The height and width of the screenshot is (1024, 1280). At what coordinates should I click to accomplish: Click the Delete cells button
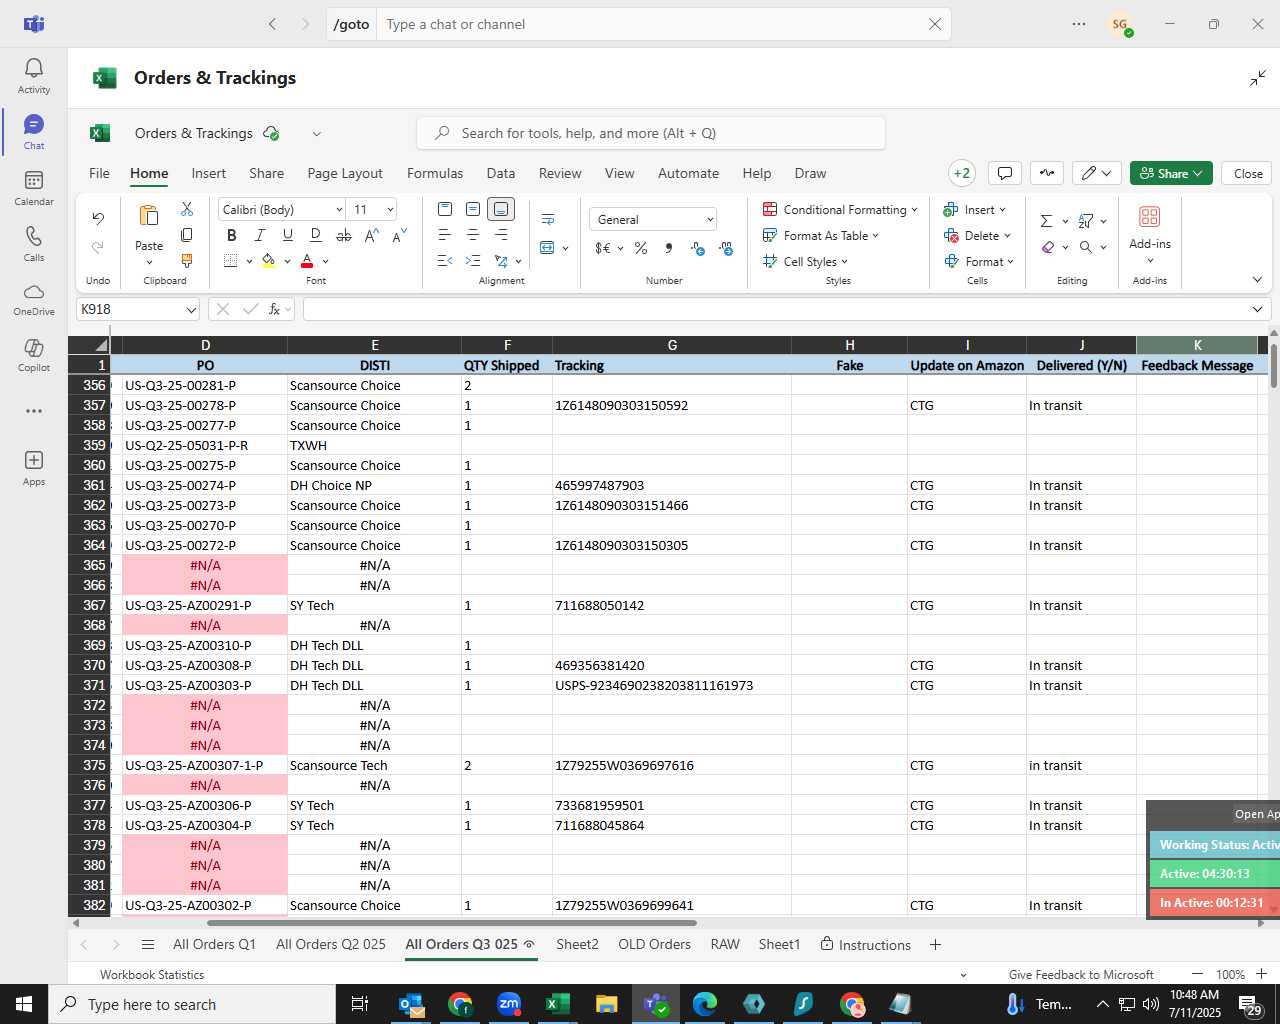click(977, 236)
